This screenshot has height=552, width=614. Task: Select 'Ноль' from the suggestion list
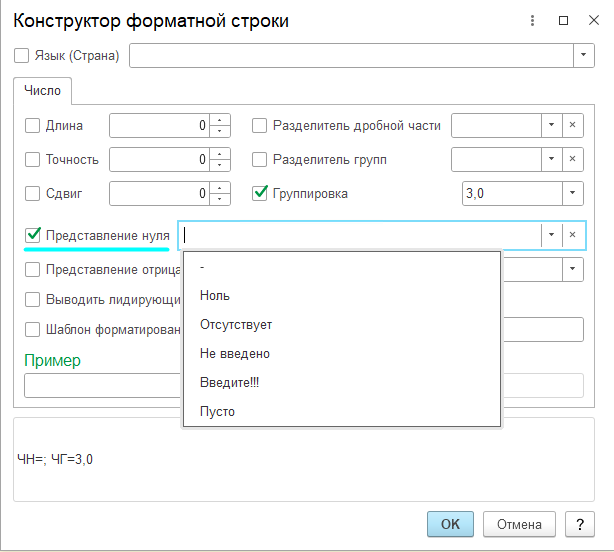coord(215,296)
